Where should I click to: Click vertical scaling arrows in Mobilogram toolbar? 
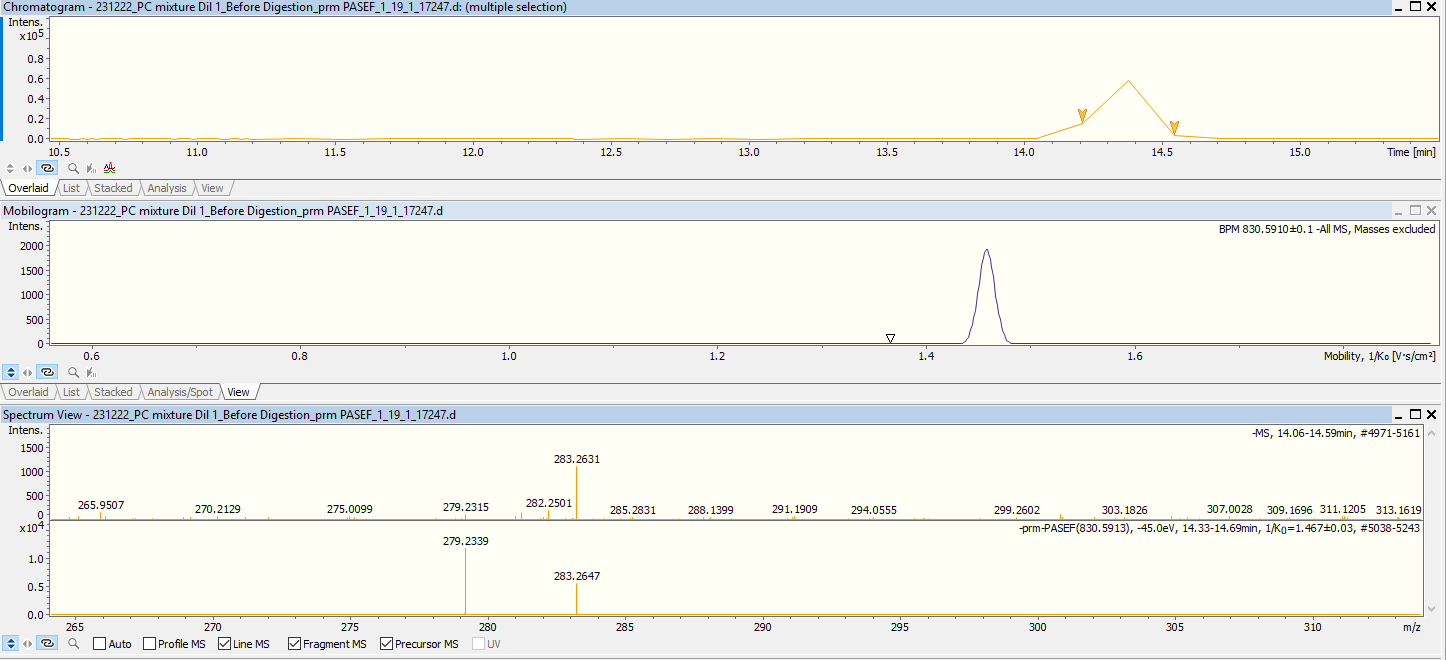[10, 372]
